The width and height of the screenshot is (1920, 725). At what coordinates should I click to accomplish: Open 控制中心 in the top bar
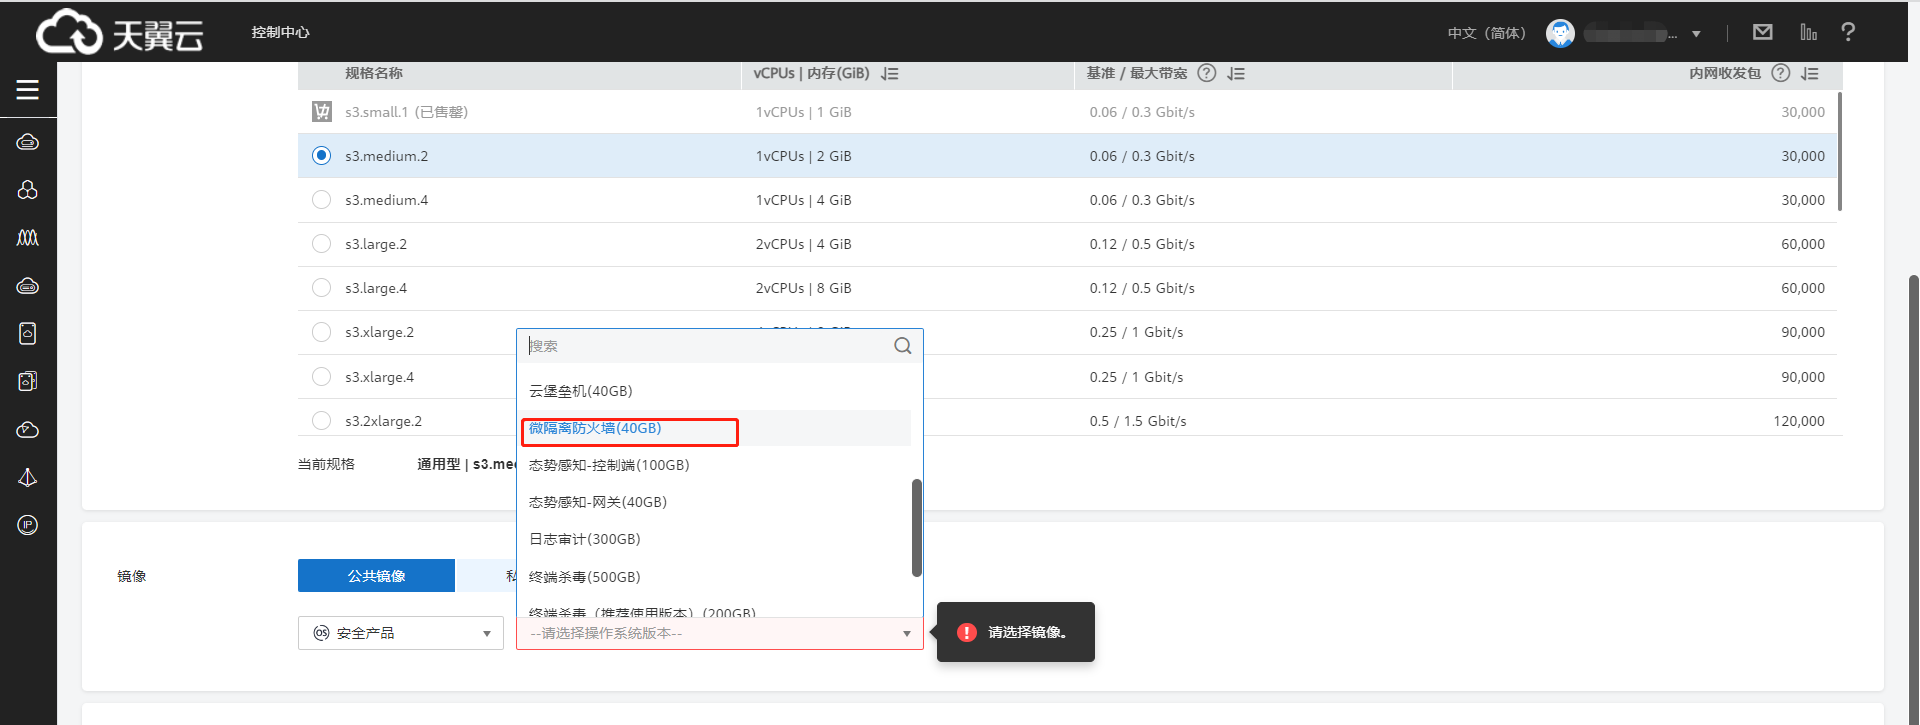pos(280,32)
